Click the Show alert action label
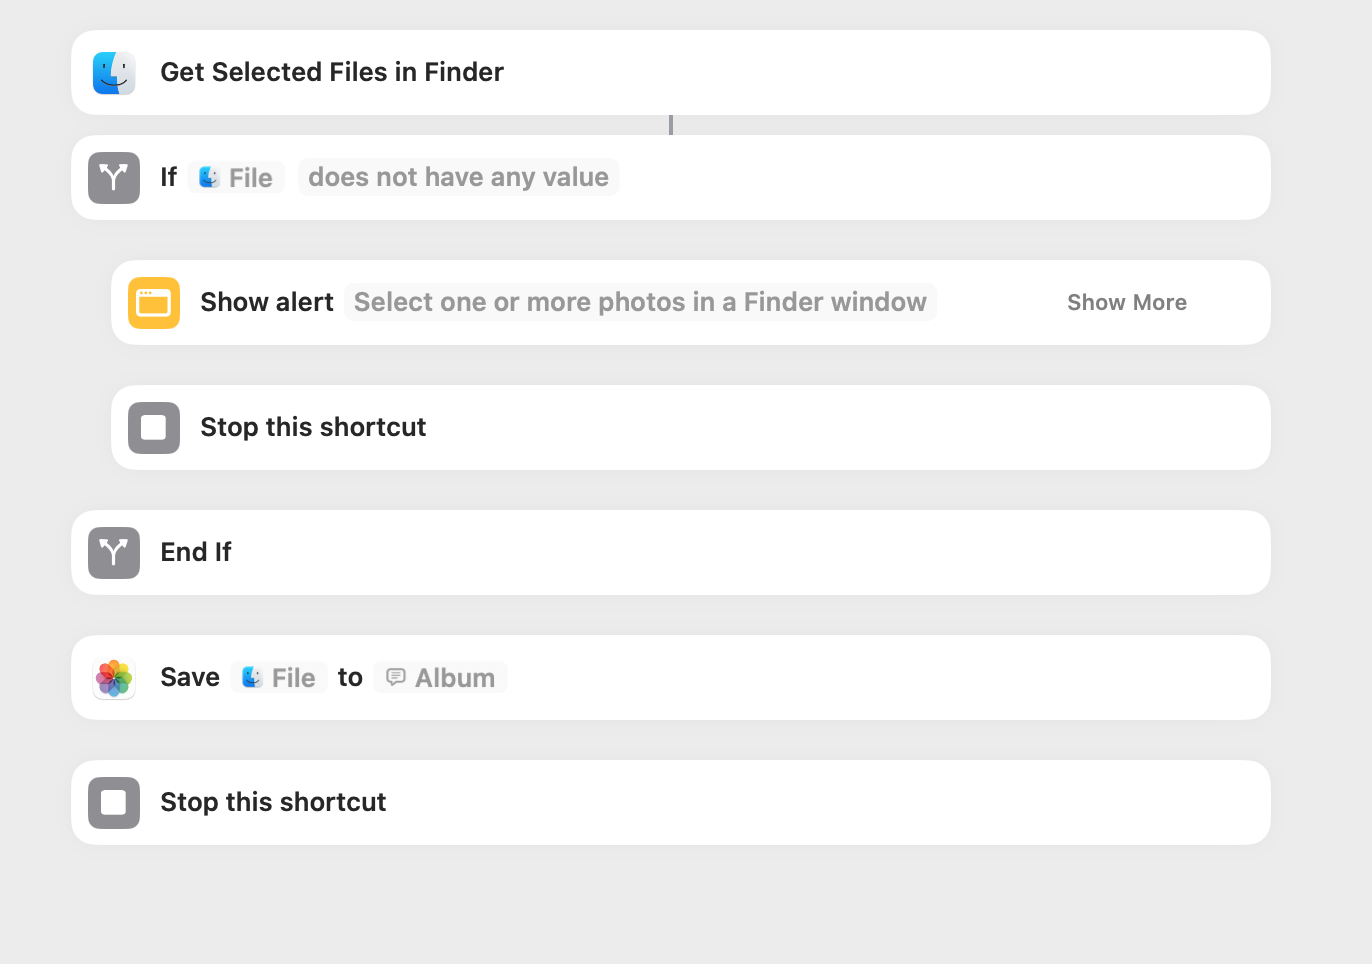 tap(267, 302)
